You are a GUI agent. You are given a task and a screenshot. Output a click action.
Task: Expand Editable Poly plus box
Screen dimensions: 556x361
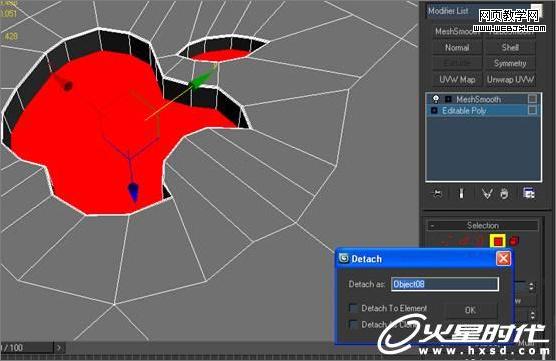(434, 111)
